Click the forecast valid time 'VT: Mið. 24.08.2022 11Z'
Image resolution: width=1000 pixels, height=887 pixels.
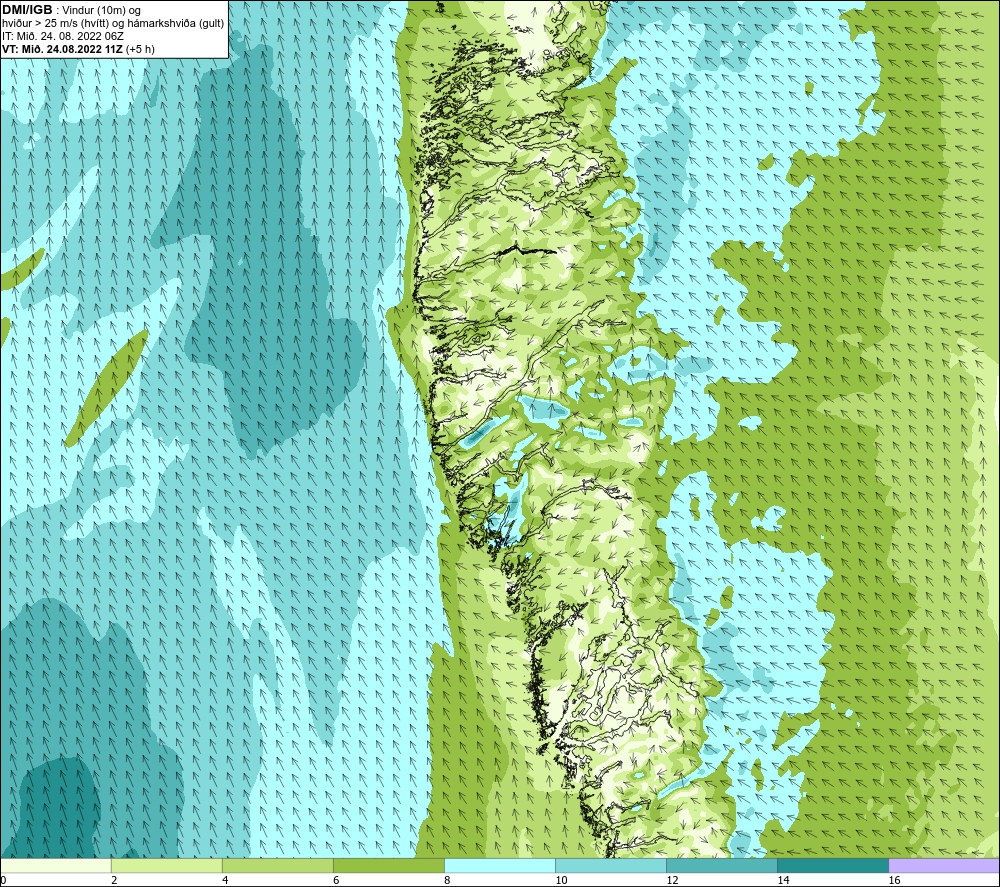click(x=62, y=49)
